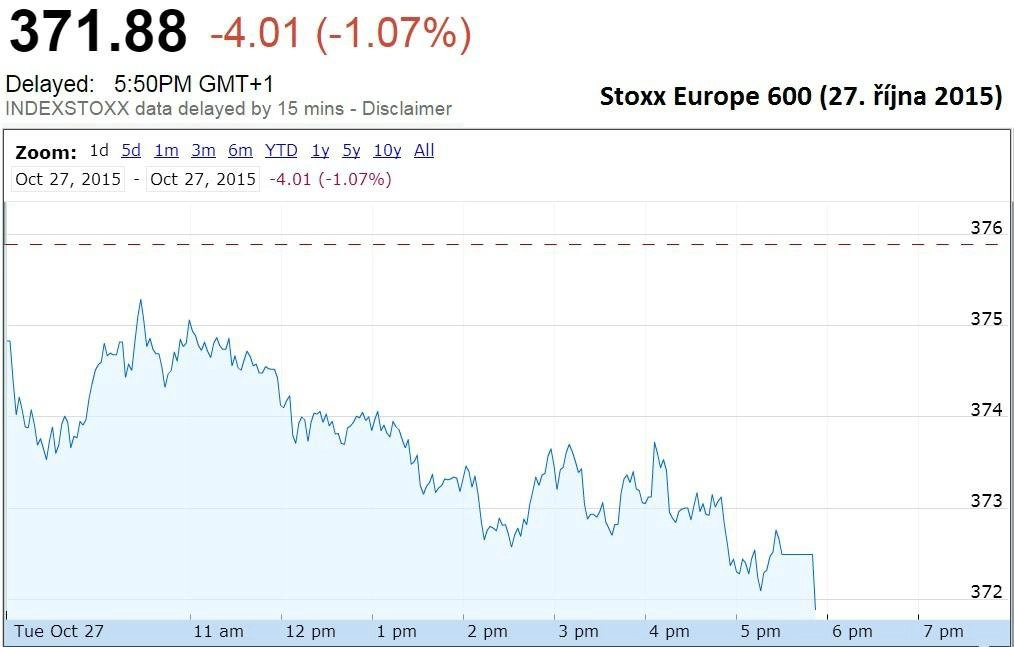This screenshot has width=1014, height=647.
Task: Select the 1m zoom range
Action: (x=166, y=150)
